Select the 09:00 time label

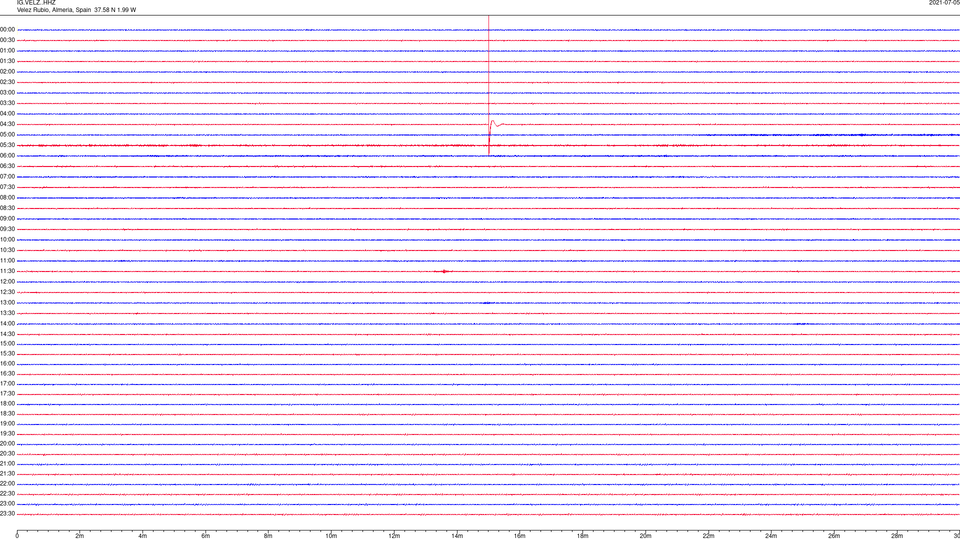(7, 219)
